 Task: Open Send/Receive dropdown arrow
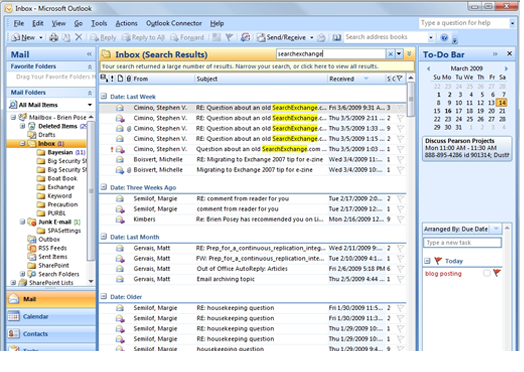[311, 37]
